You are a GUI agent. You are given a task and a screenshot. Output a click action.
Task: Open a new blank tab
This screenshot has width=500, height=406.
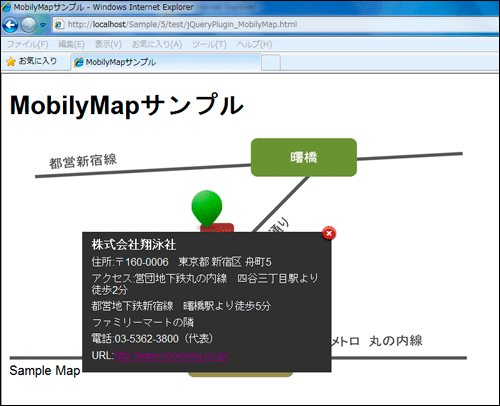(271, 63)
